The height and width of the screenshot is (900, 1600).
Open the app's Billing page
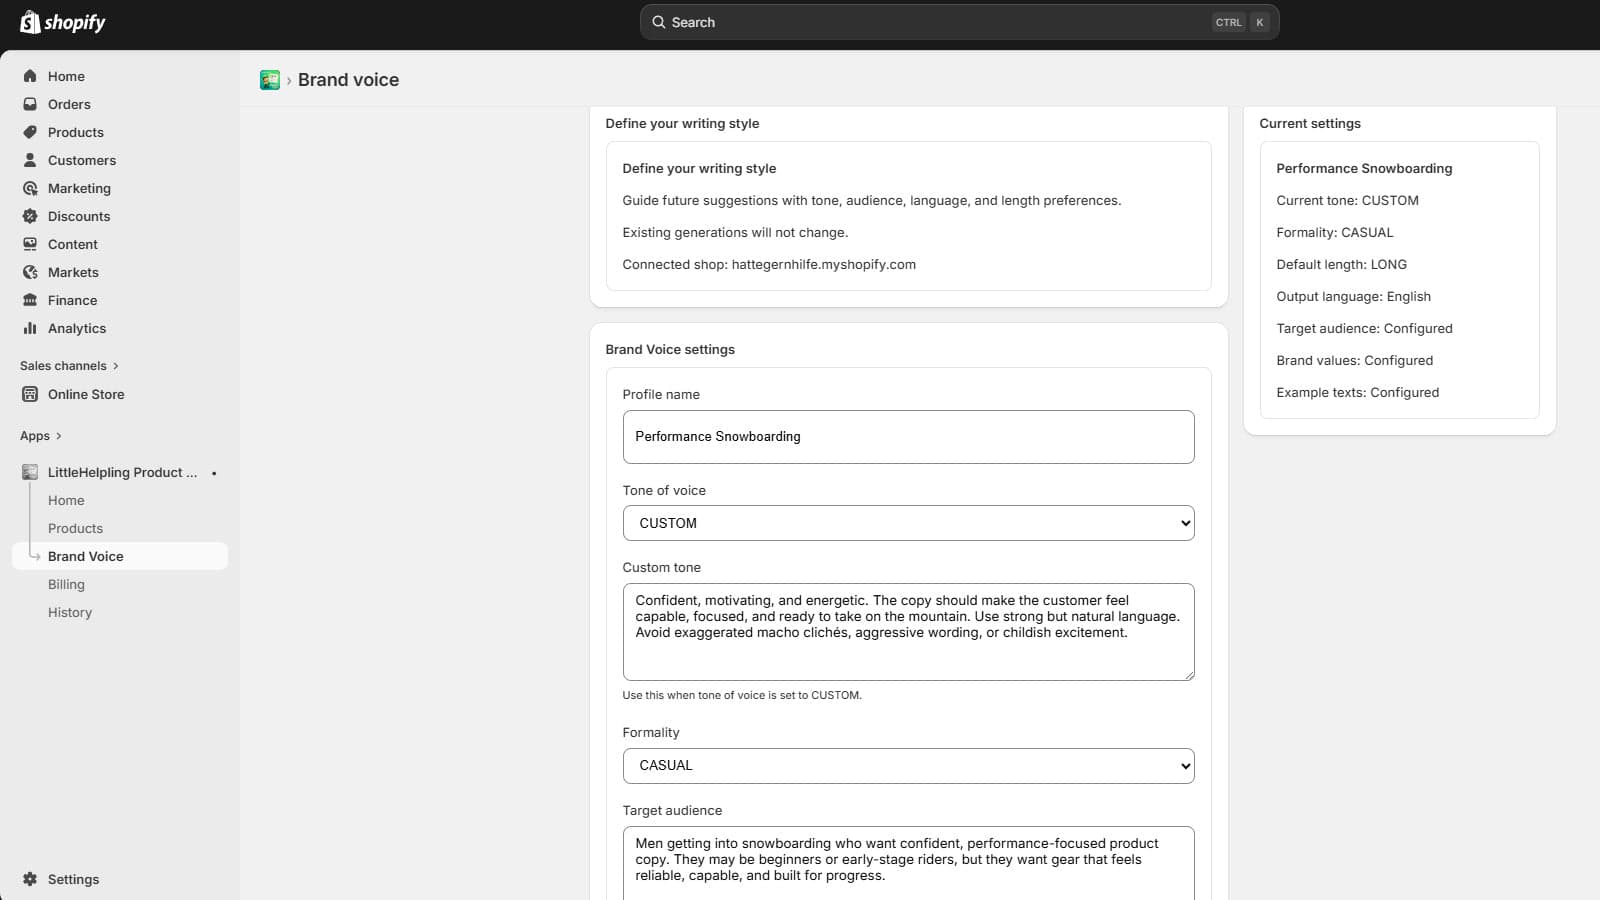66,584
